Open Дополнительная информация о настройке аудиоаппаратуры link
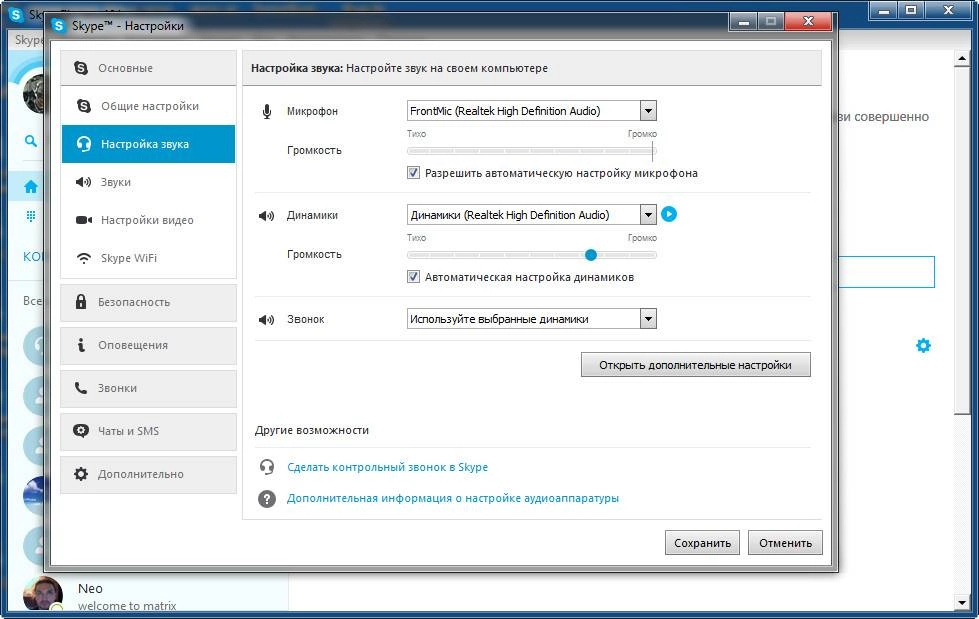The image size is (979, 619). click(453, 498)
